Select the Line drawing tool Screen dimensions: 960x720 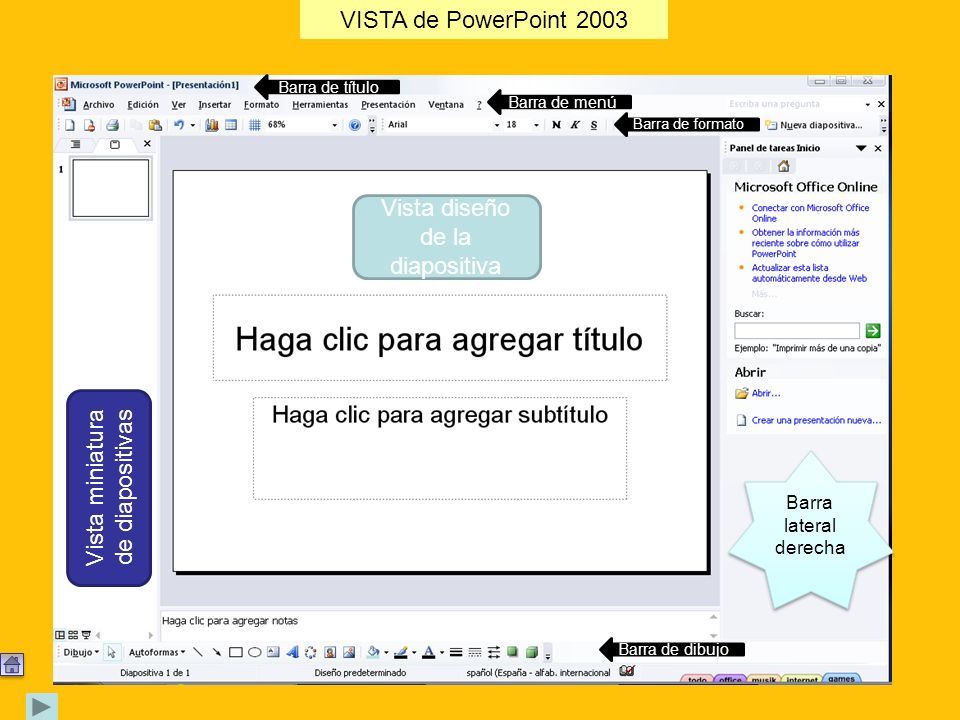tap(198, 653)
